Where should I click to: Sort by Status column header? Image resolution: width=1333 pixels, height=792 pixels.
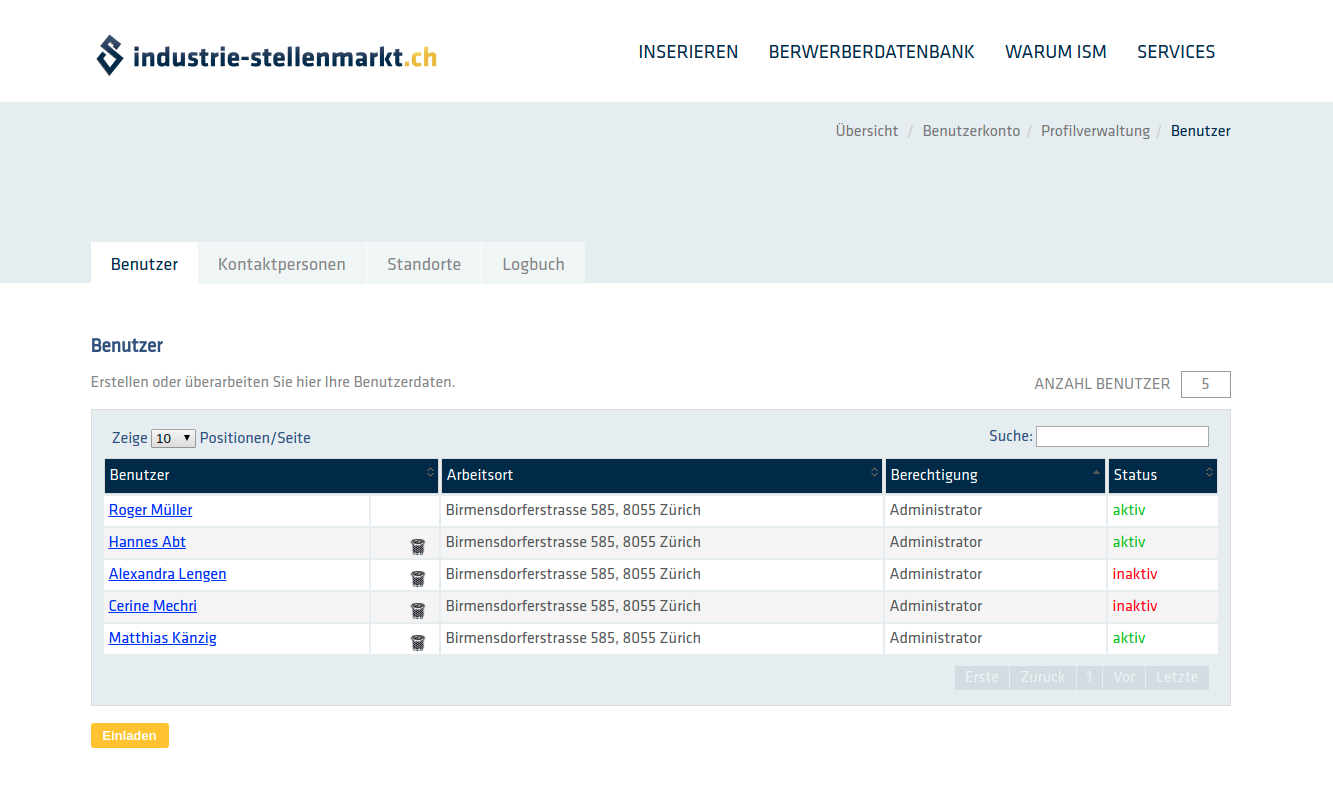[1162, 475]
